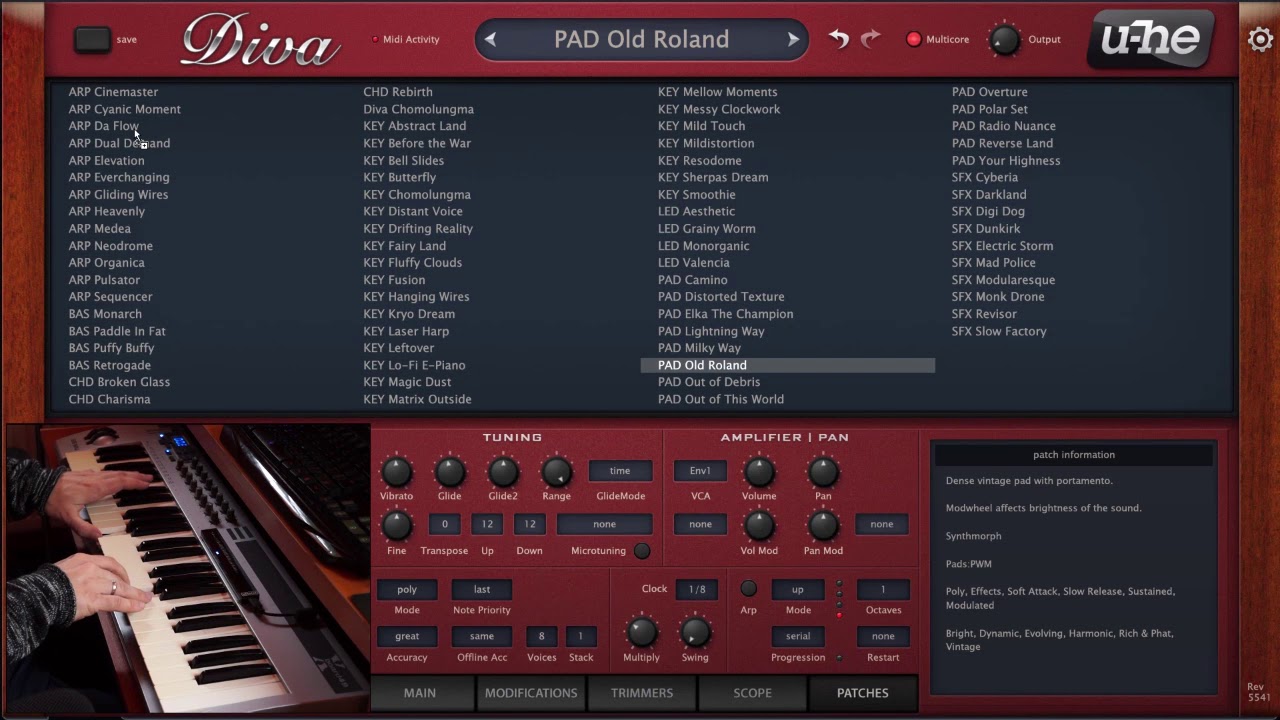The width and height of the screenshot is (1280, 720).
Task: Load the PAD Milky Way patch
Action: pyautogui.click(x=699, y=348)
